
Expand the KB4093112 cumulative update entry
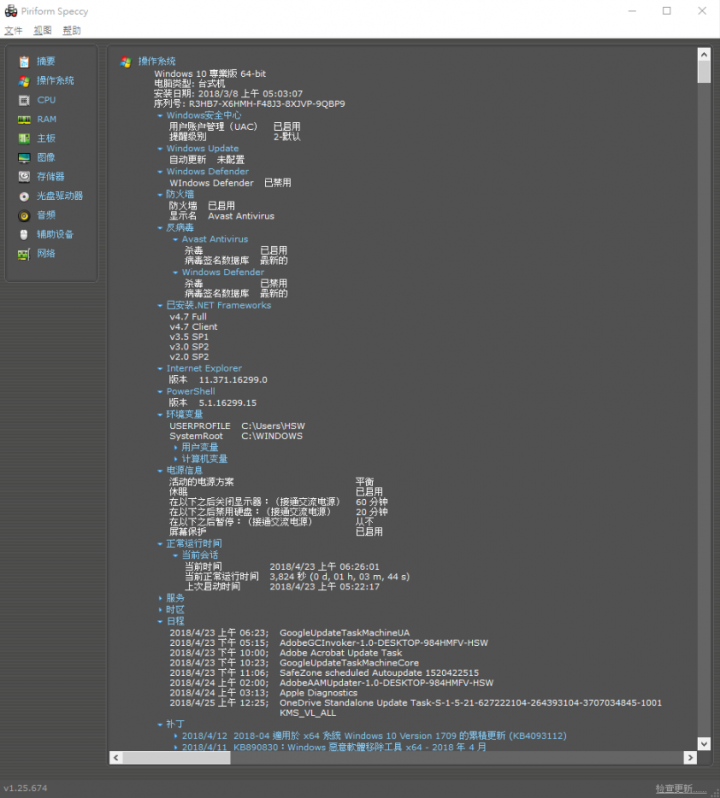(x=176, y=736)
